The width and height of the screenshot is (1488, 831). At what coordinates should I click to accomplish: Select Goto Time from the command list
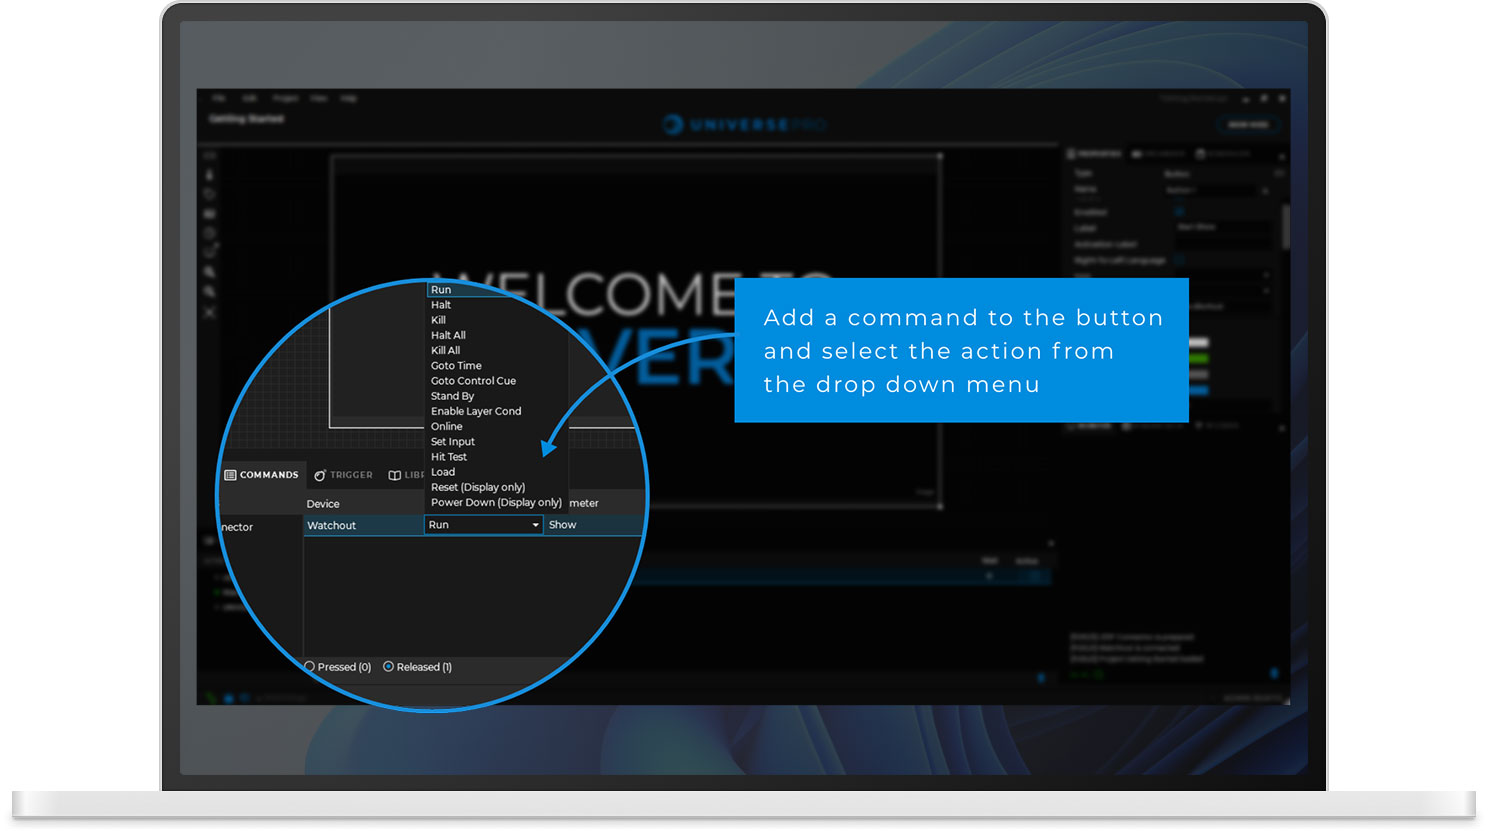click(x=456, y=365)
